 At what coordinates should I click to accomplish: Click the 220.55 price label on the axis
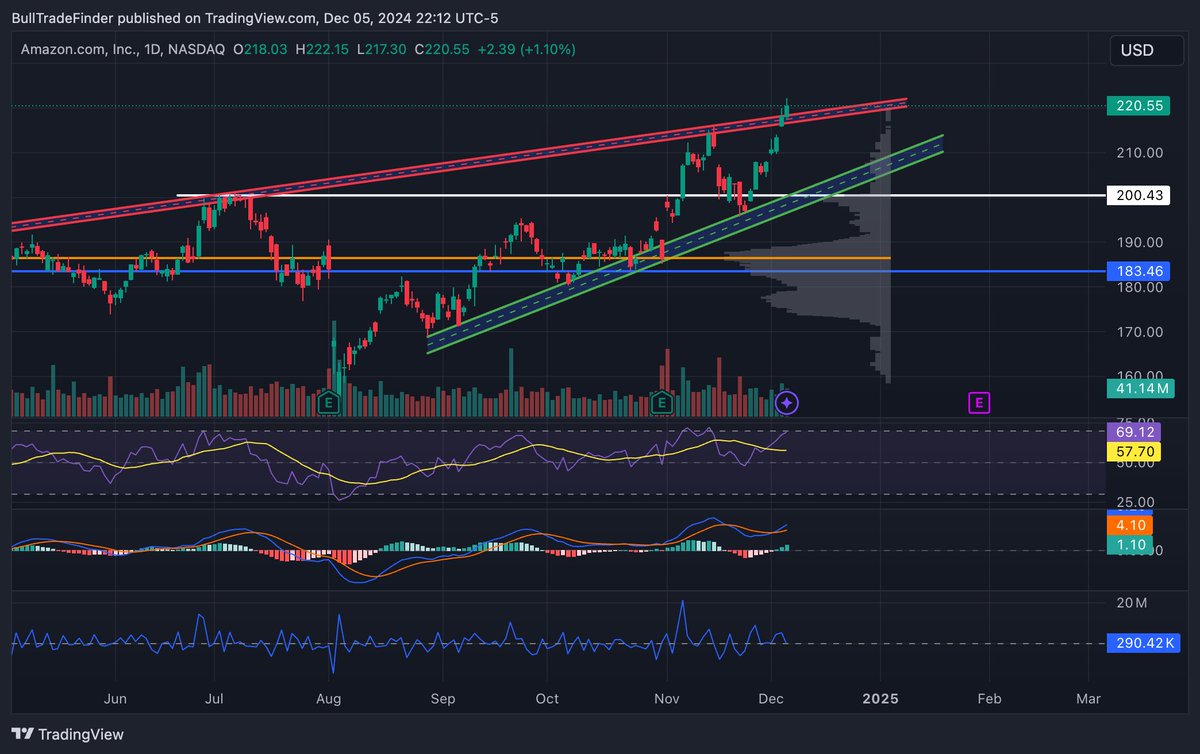(1136, 103)
